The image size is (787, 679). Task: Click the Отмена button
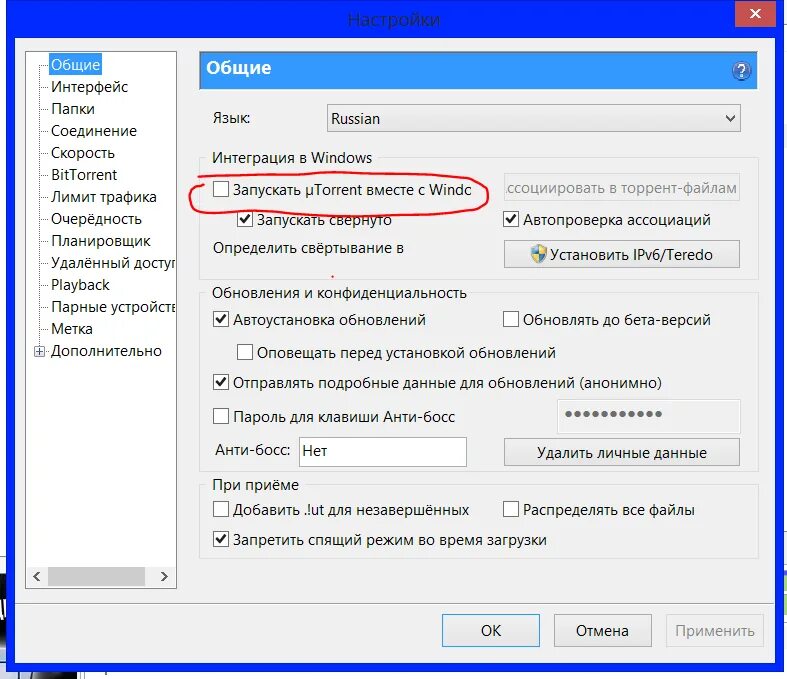pyautogui.click(x=602, y=630)
